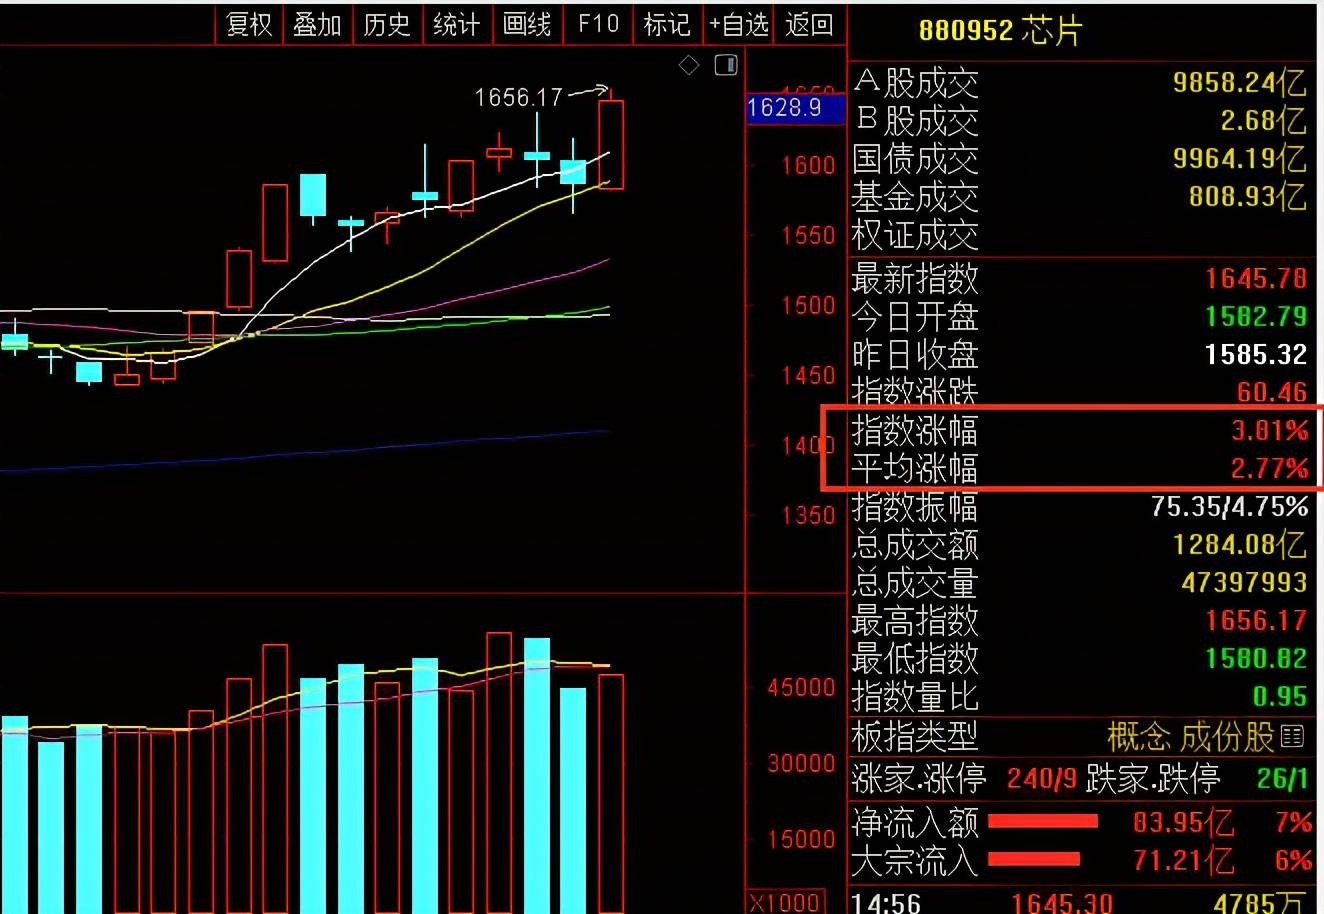Click the 概念 category label
1324x914 pixels.
click(1139, 737)
